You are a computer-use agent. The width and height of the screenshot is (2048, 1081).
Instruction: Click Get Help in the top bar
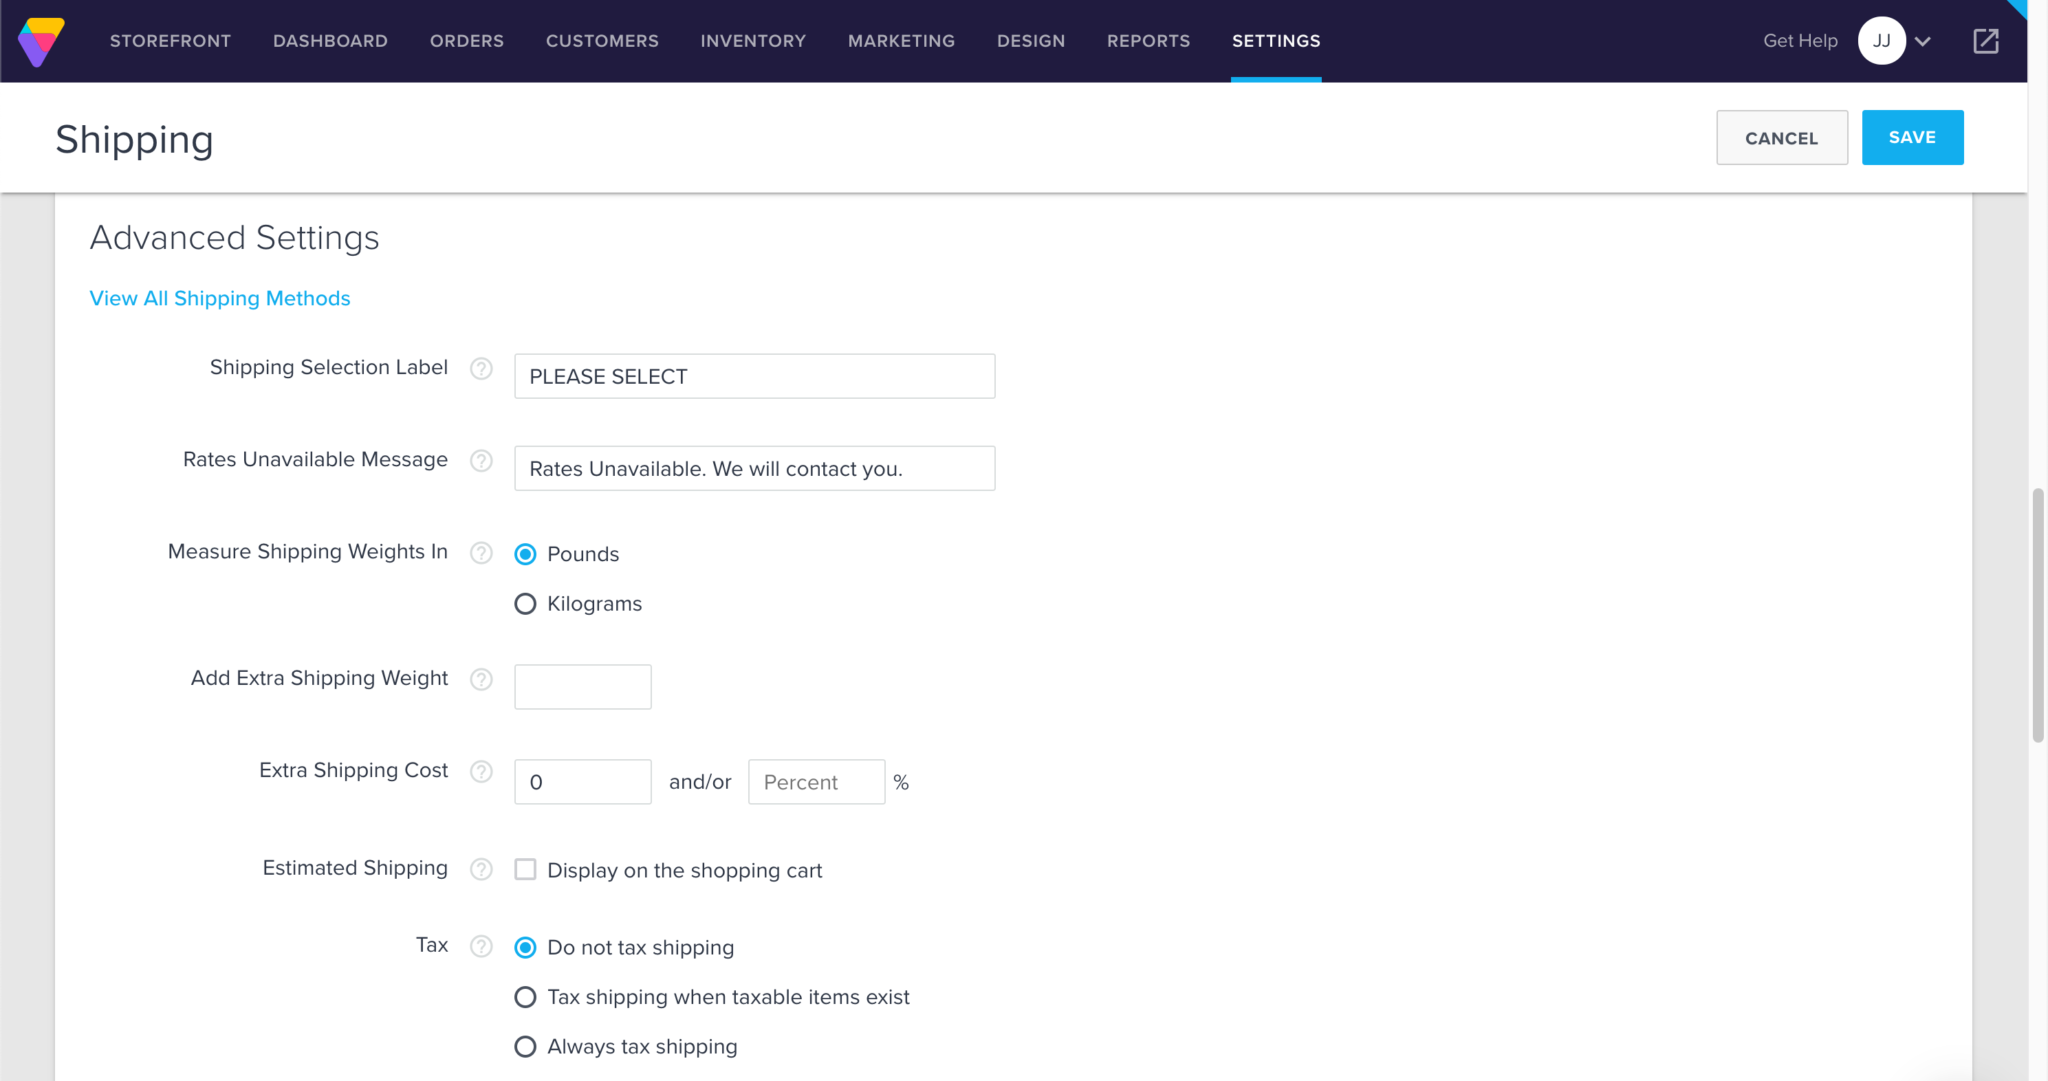click(1799, 40)
